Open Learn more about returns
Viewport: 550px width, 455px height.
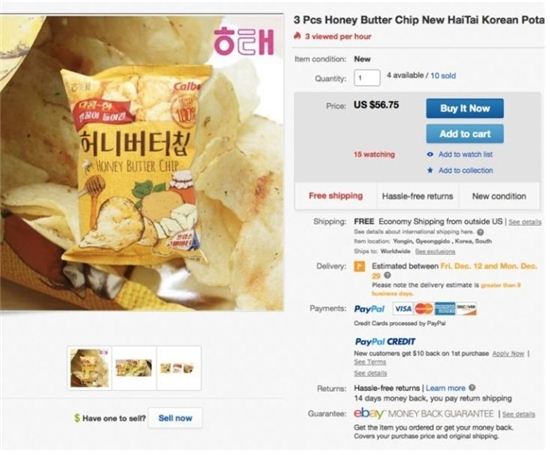coord(445,388)
